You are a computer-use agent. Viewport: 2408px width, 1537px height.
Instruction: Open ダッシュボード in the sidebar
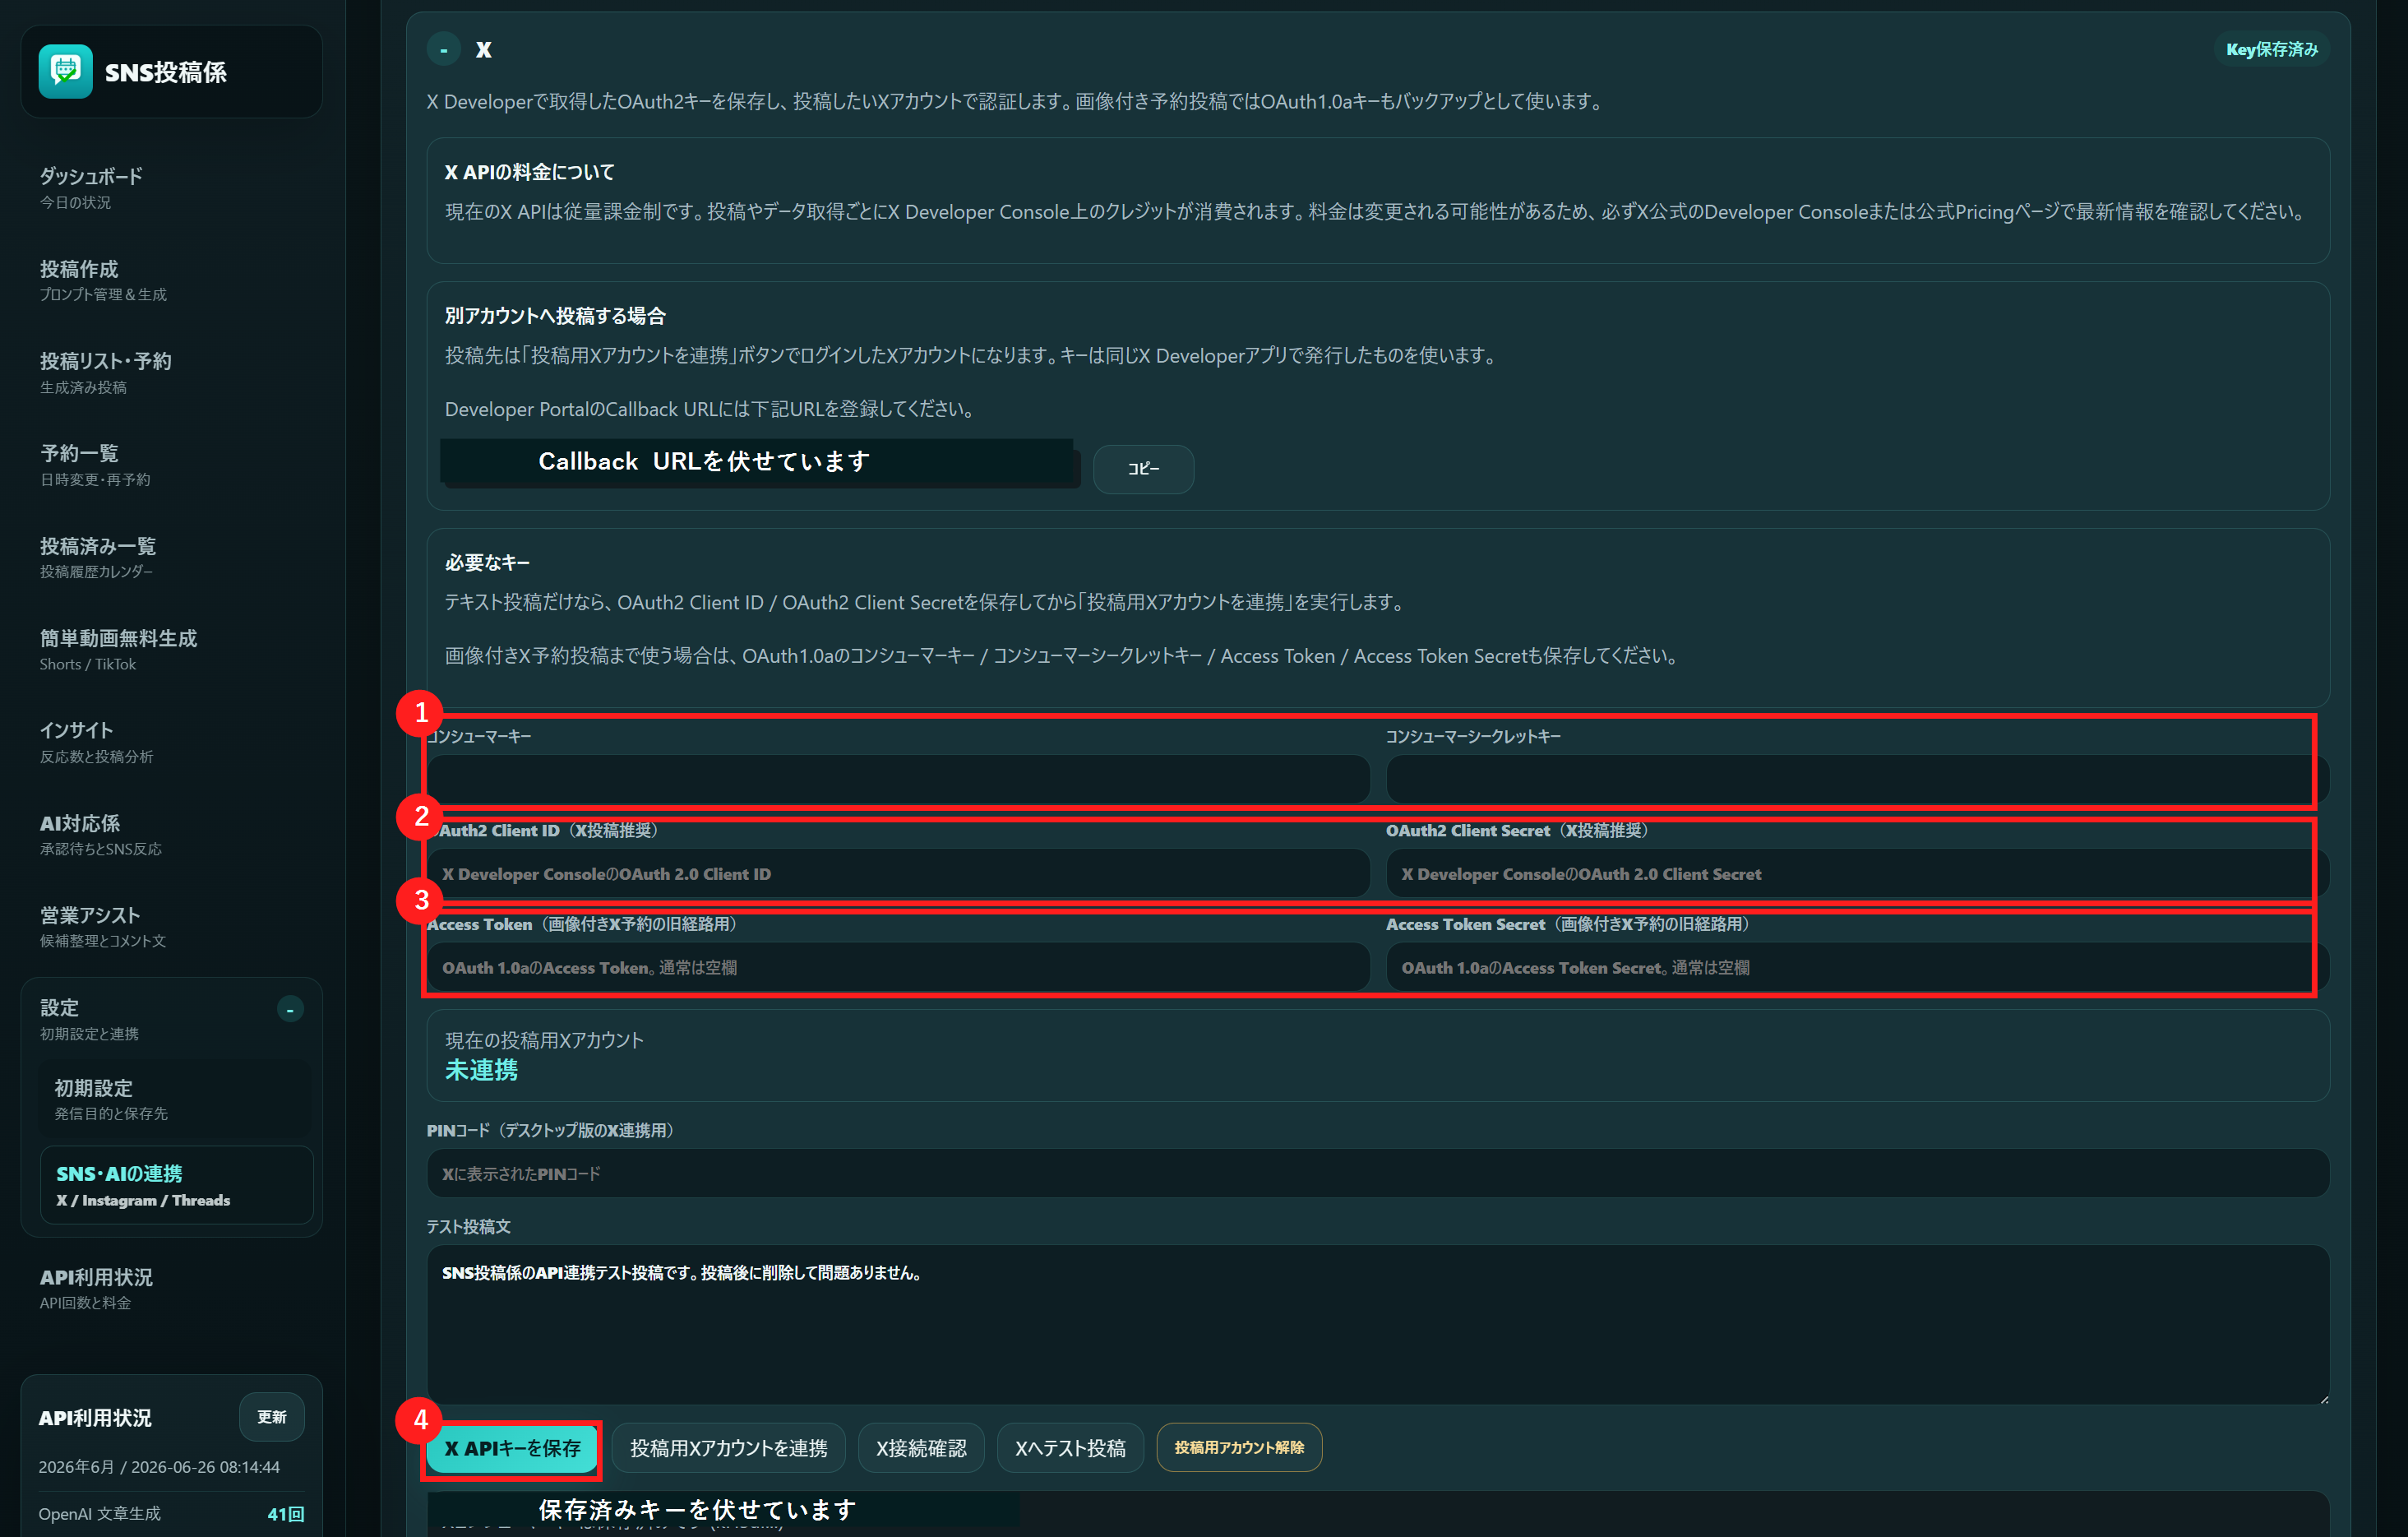coord(171,188)
